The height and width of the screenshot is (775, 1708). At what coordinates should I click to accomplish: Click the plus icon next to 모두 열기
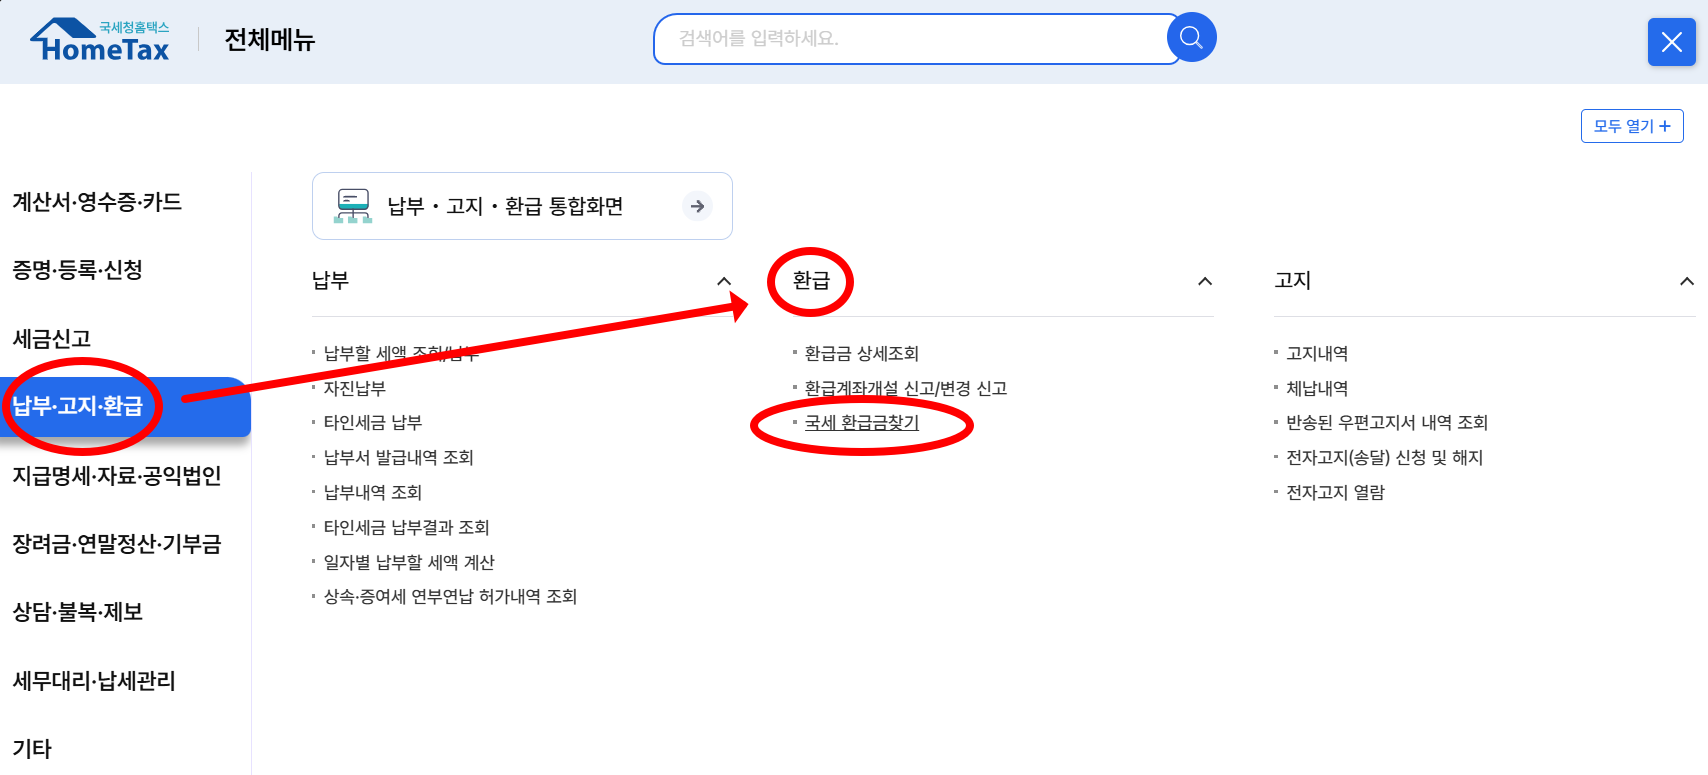1664,126
